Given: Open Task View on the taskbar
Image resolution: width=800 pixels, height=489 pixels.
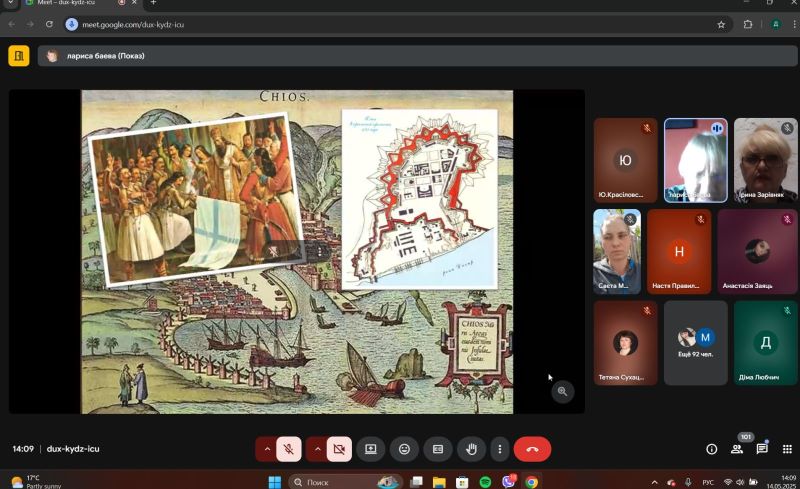Looking at the screenshot, I should coord(417,482).
